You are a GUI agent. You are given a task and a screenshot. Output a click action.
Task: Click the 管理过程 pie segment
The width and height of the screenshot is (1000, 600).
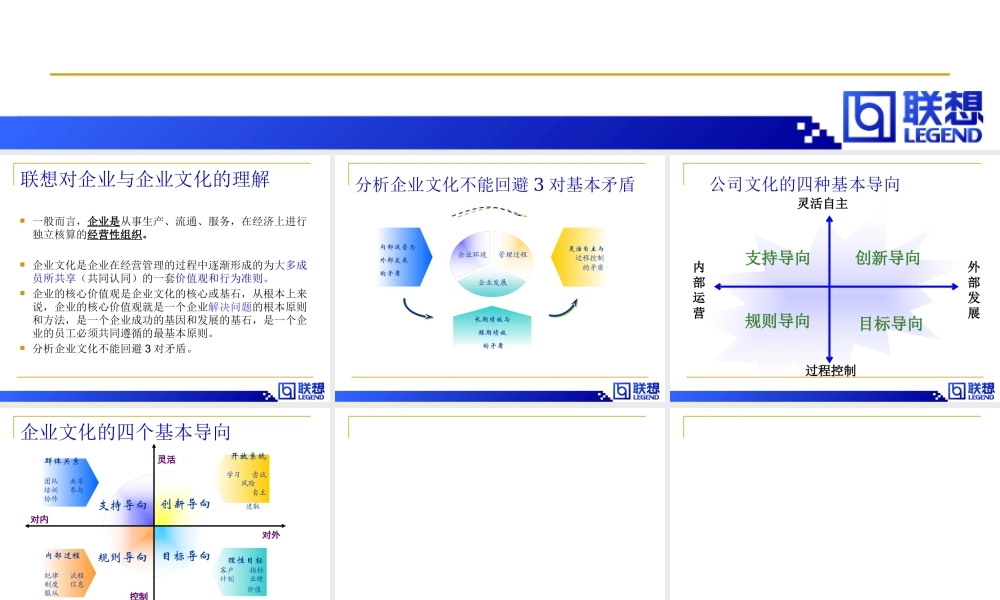click(x=513, y=254)
